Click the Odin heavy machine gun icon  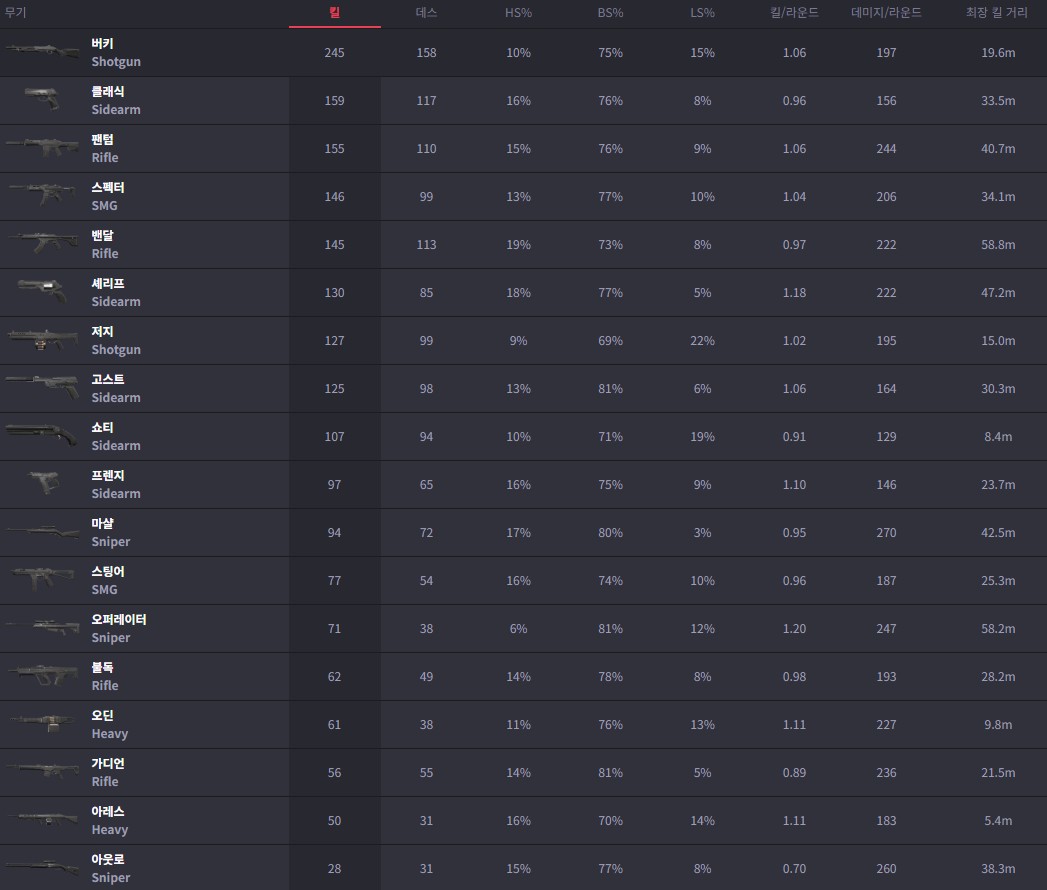42,723
